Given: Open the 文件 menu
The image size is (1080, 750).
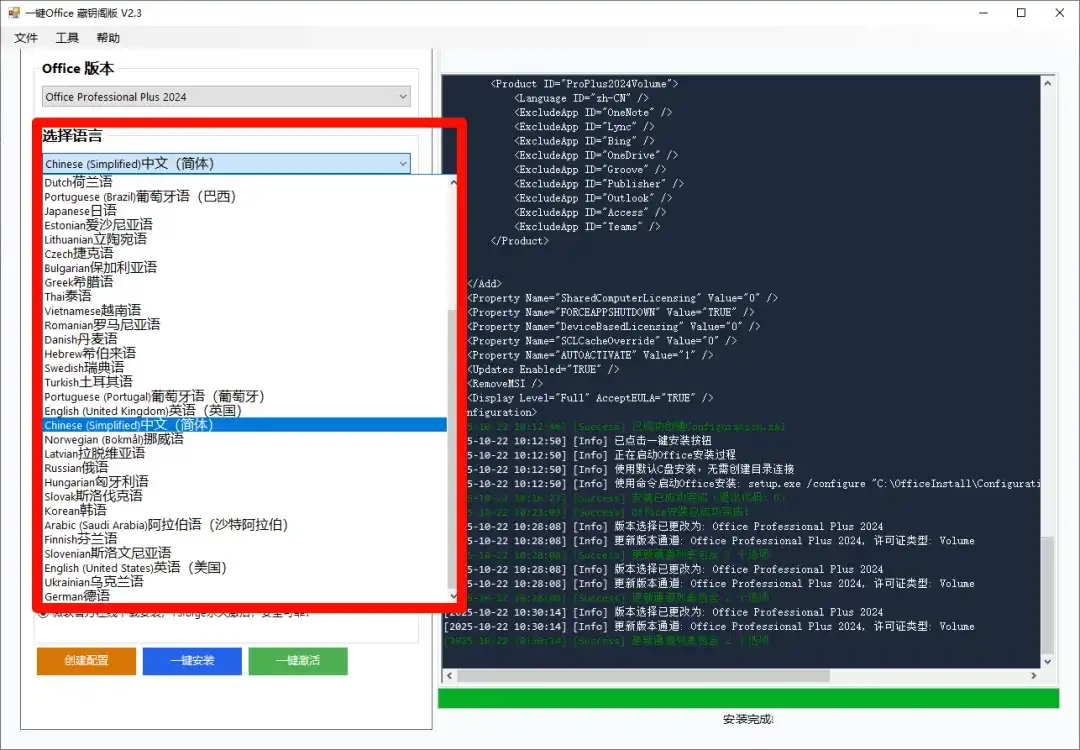Looking at the screenshot, I should (x=26, y=38).
